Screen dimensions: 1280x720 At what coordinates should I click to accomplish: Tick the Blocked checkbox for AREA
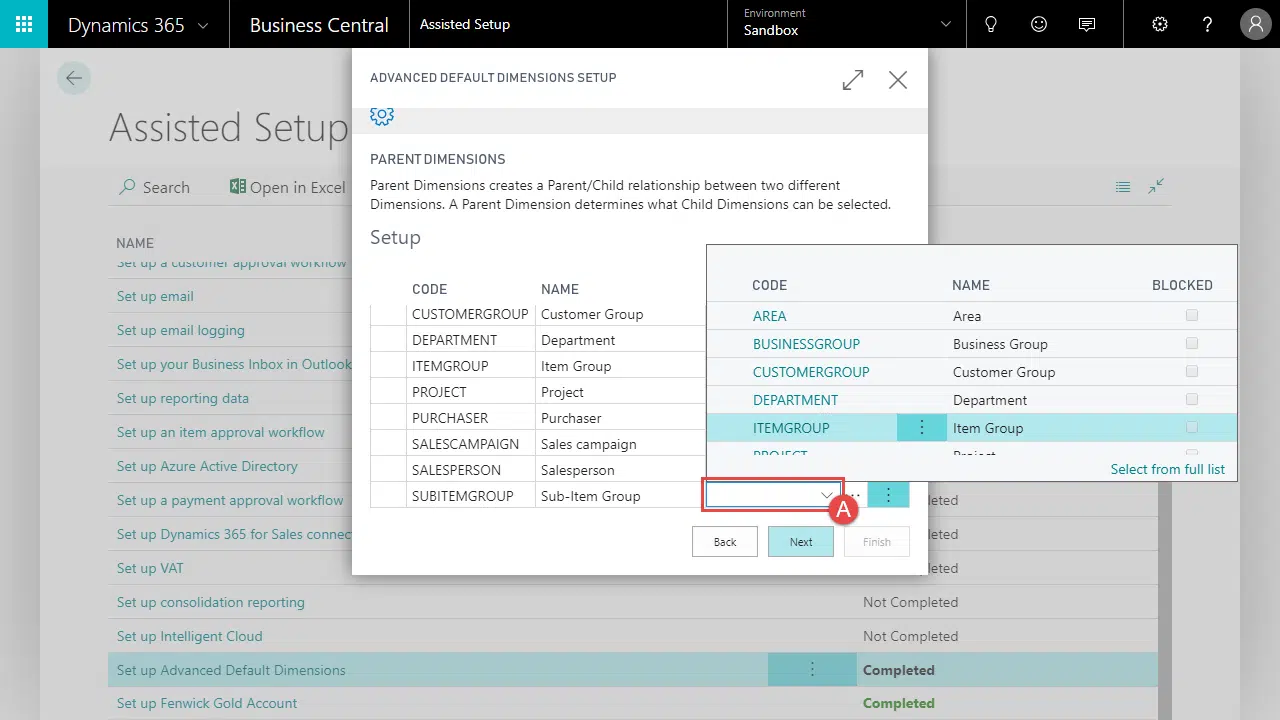(1191, 315)
